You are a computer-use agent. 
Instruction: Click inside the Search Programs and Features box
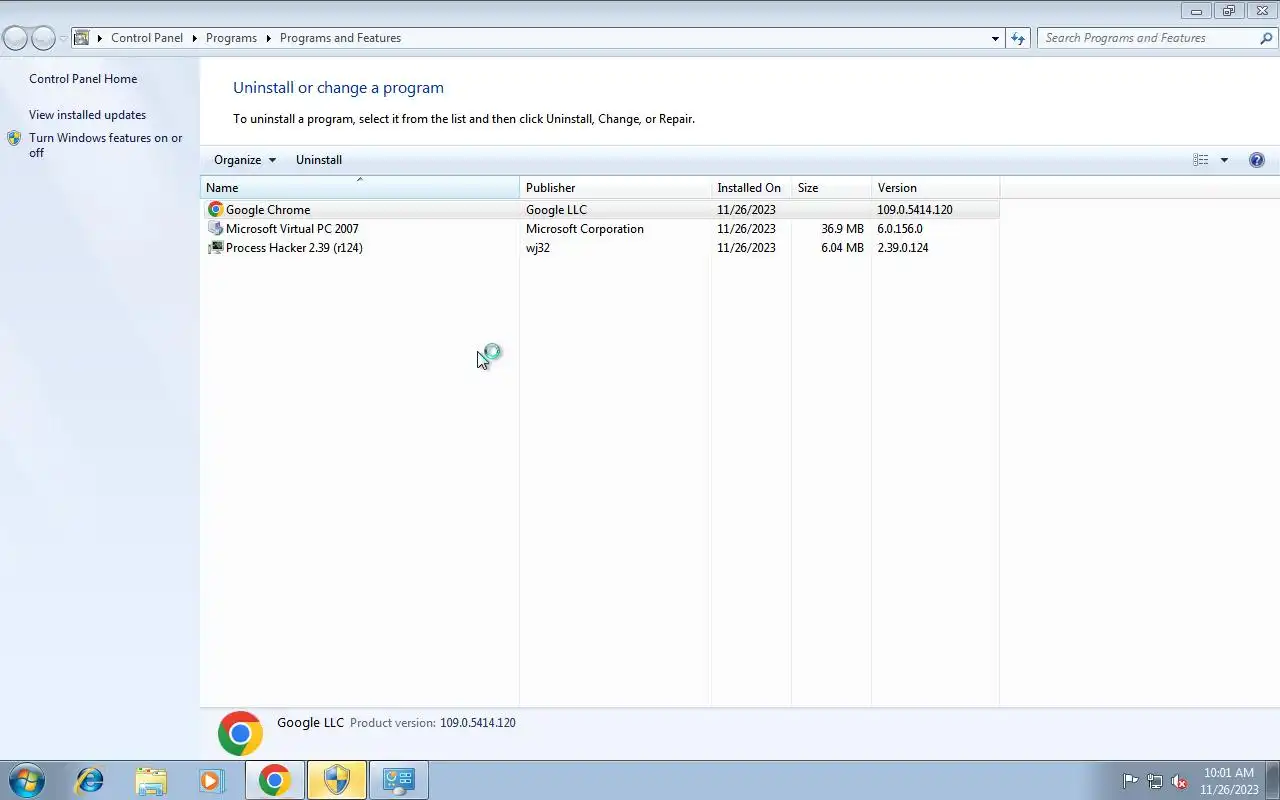tap(1148, 38)
